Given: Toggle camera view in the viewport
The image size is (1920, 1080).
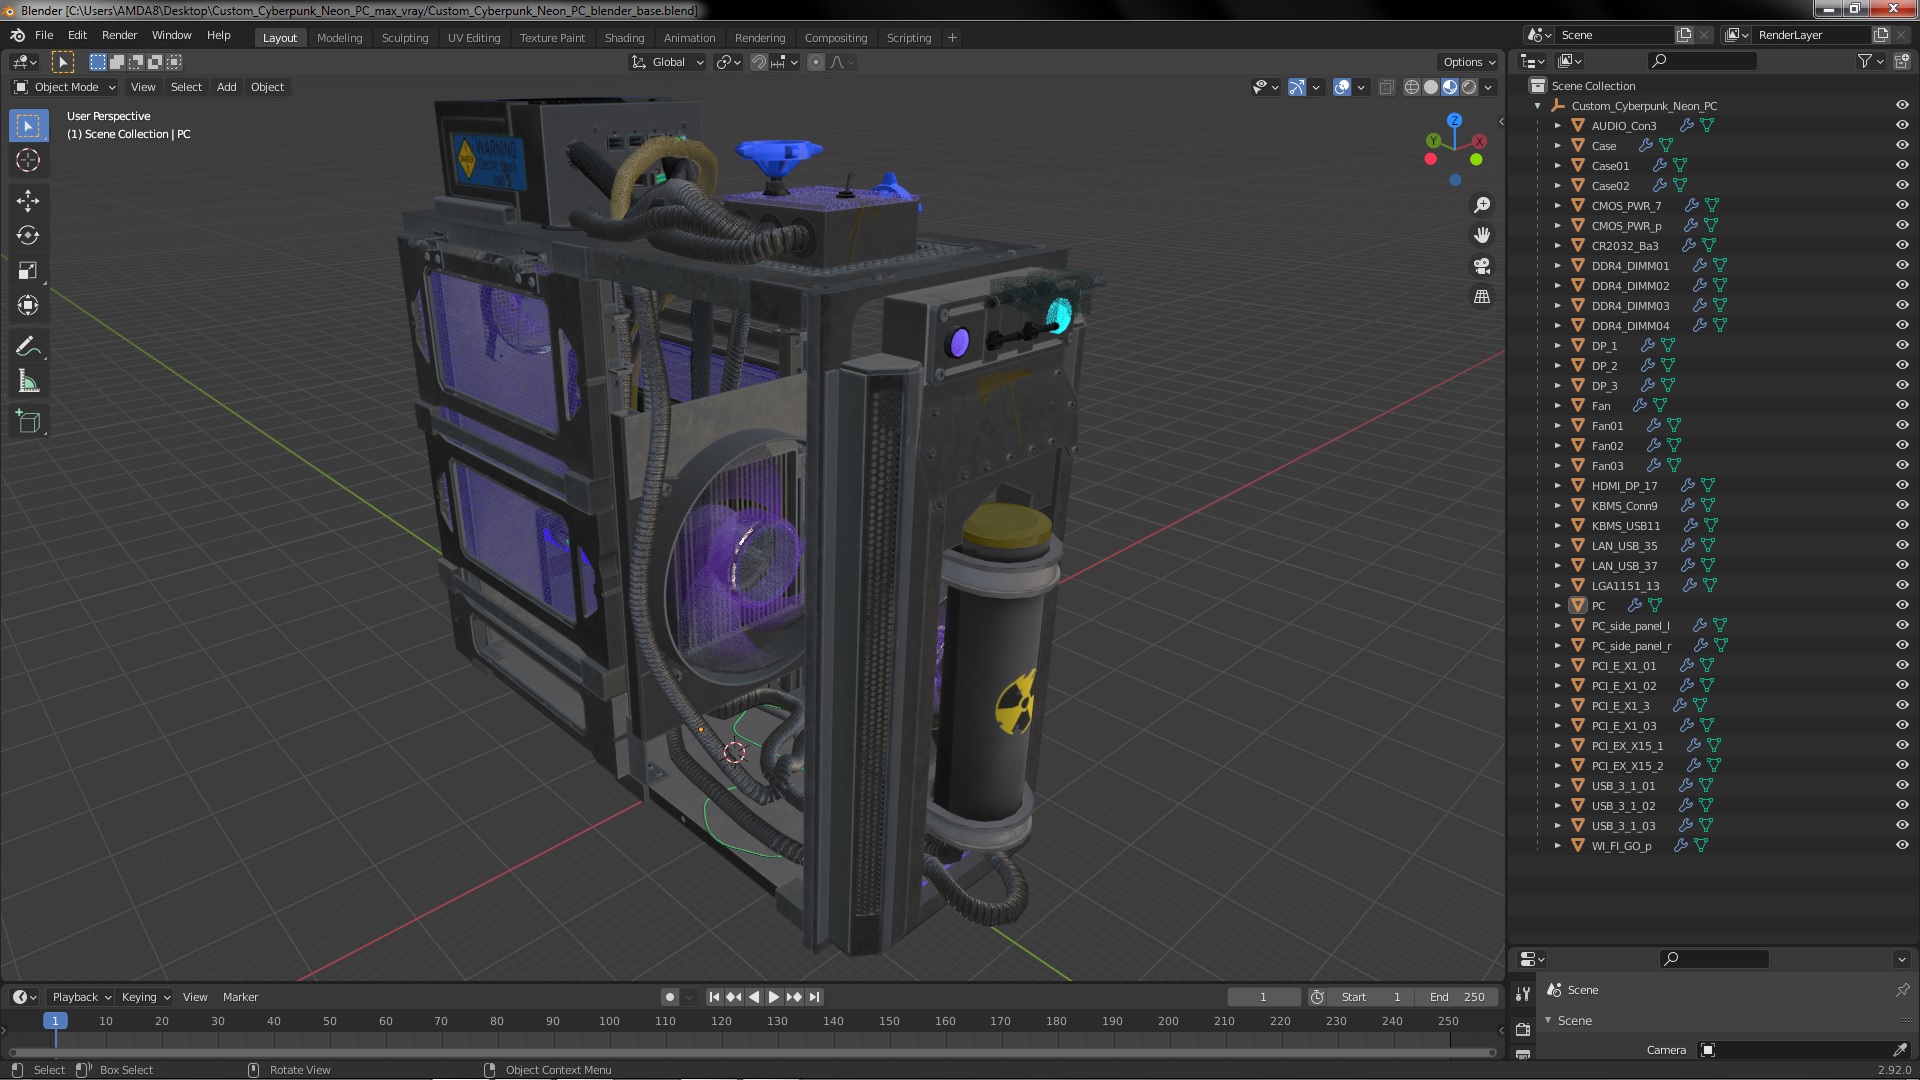Looking at the screenshot, I should (1482, 266).
